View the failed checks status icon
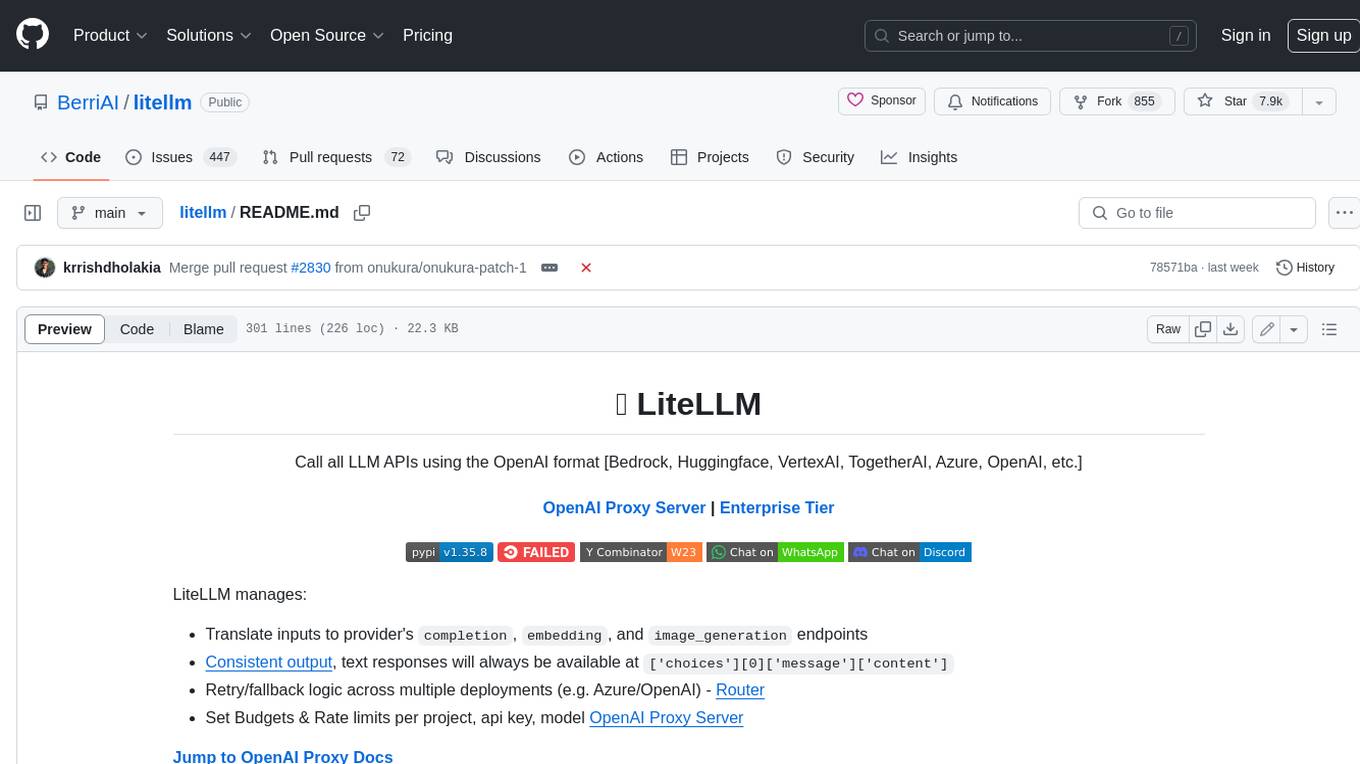 pos(586,268)
